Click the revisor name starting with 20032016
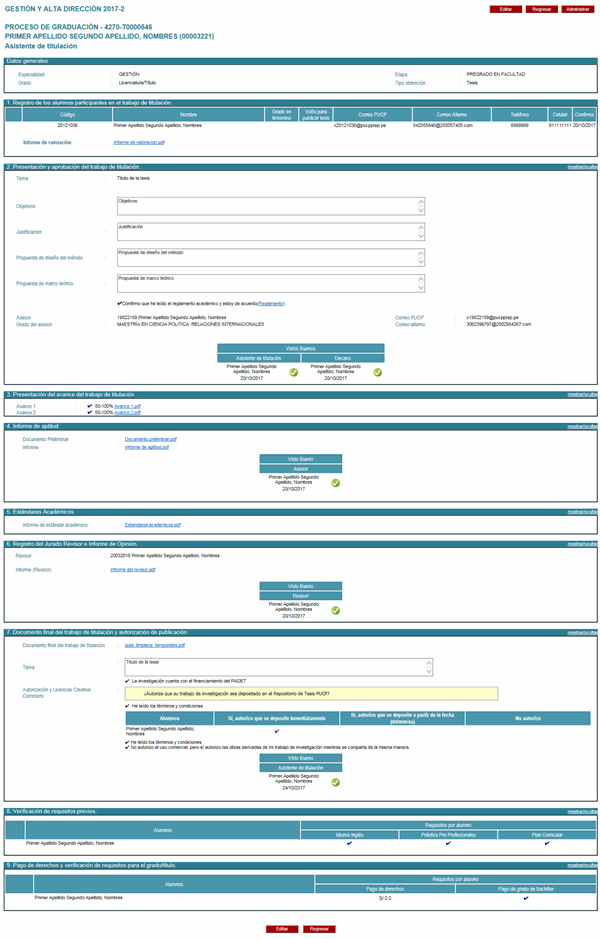This screenshot has height=939, width=600. coord(165,556)
